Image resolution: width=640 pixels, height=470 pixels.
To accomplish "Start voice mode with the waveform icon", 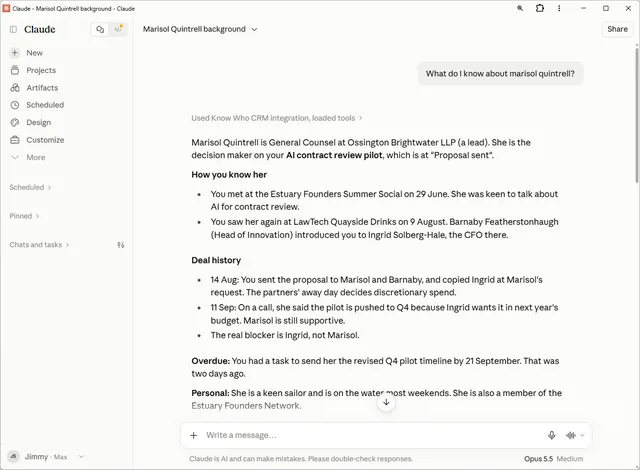I will click(571, 435).
